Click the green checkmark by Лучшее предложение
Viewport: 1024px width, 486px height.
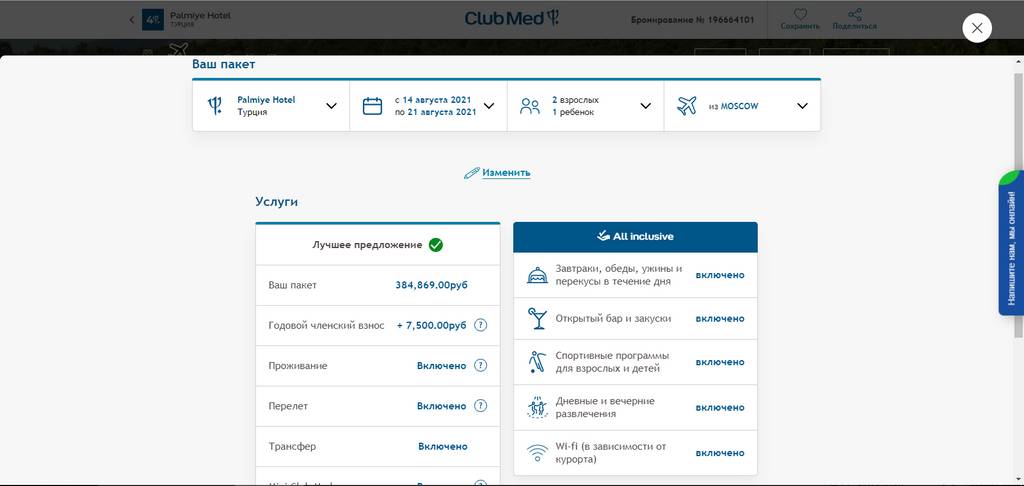point(436,245)
